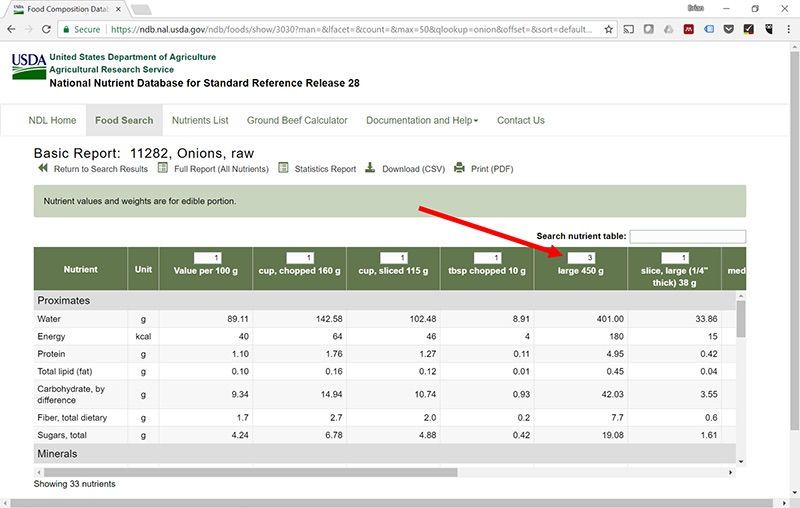Image resolution: width=800 pixels, height=508 pixels.
Task: Click the 42.03 carbohydrate value
Action: [x=612, y=394]
